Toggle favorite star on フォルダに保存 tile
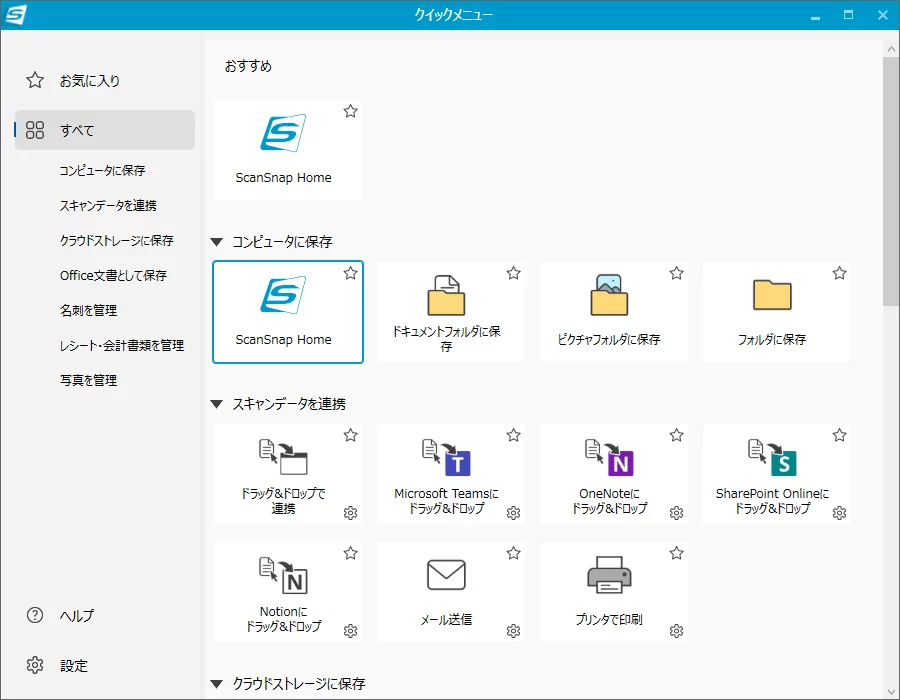Screen dimensions: 900x700 pos(839,273)
